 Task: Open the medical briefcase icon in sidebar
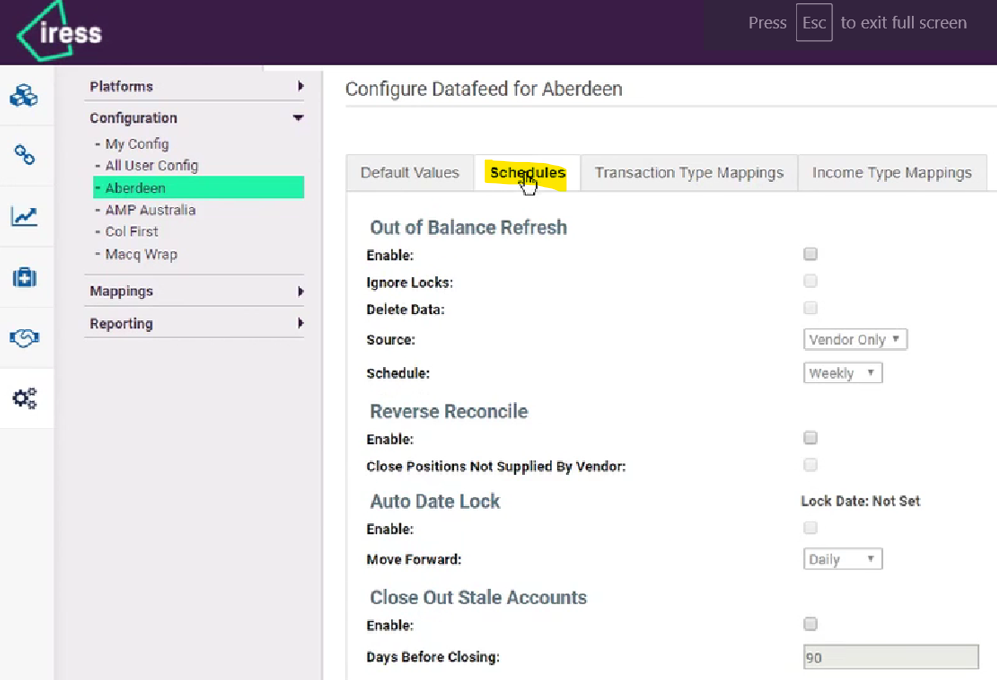24,277
